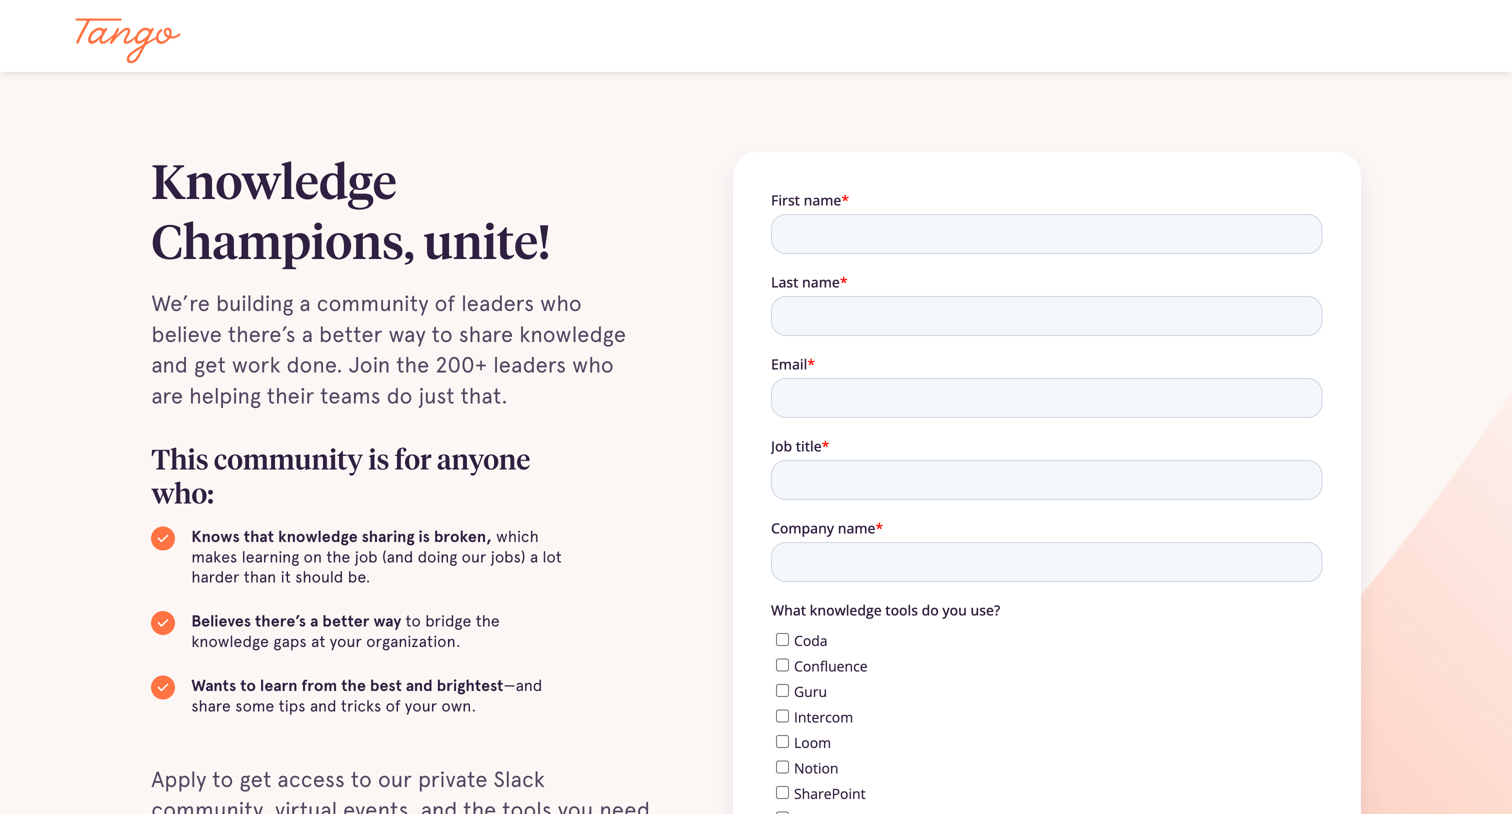Click the checkmark icon beside knowledge sharing is broken
The height and width of the screenshot is (814, 1512).
163,538
